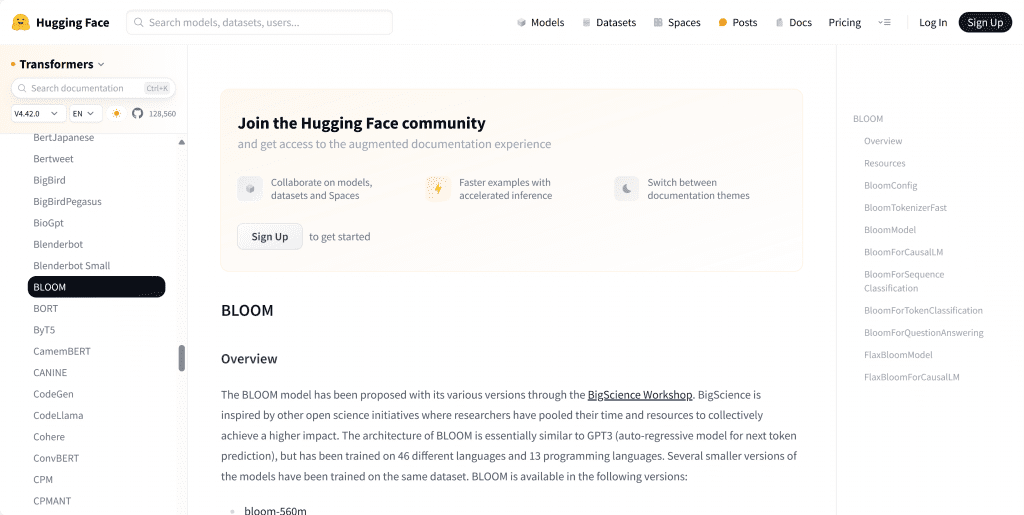Click the Spaces grid icon
Image resolution: width=1024 pixels, height=515 pixels.
pyautogui.click(x=658, y=23)
